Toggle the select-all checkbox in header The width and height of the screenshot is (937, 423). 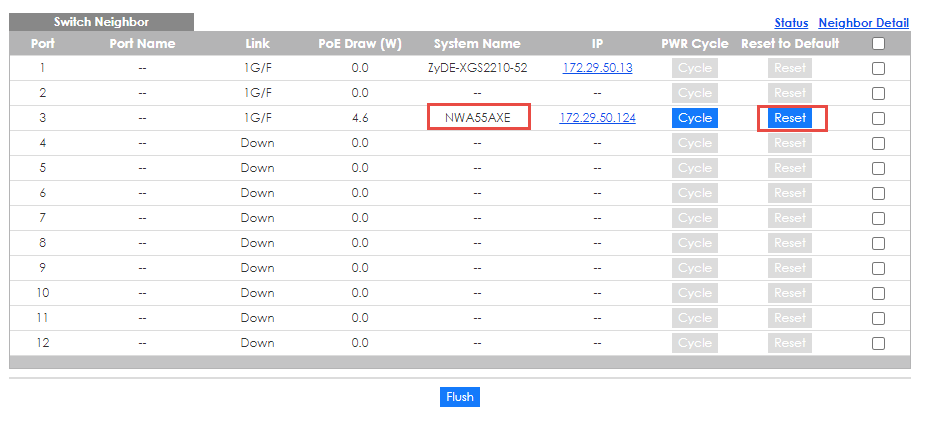pyautogui.click(x=878, y=44)
